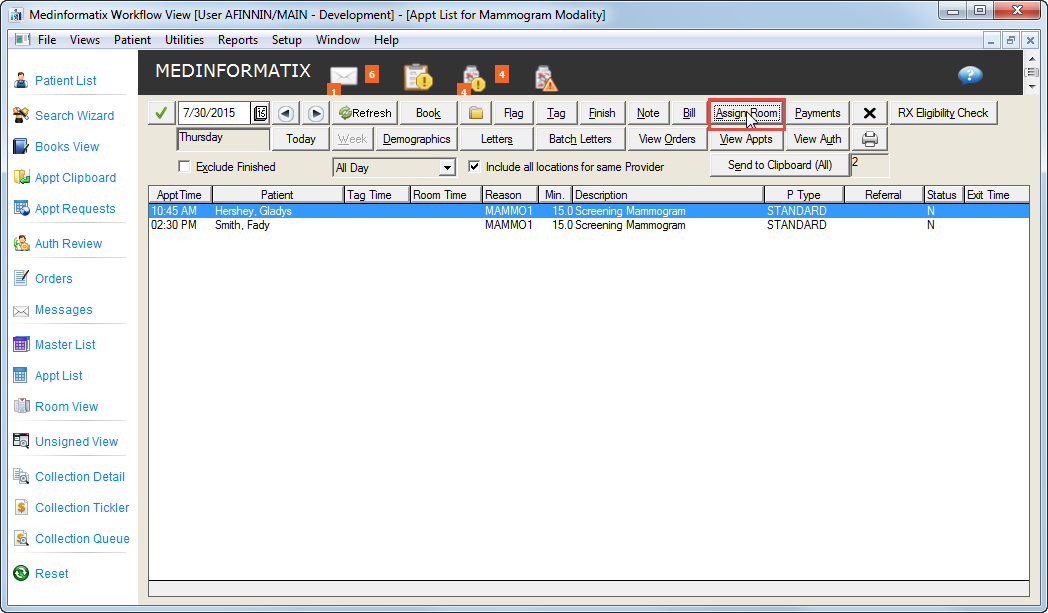This screenshot has height=613, width=1048.
Task: Click the envelope messages icon in header
Action: [344, 76]
